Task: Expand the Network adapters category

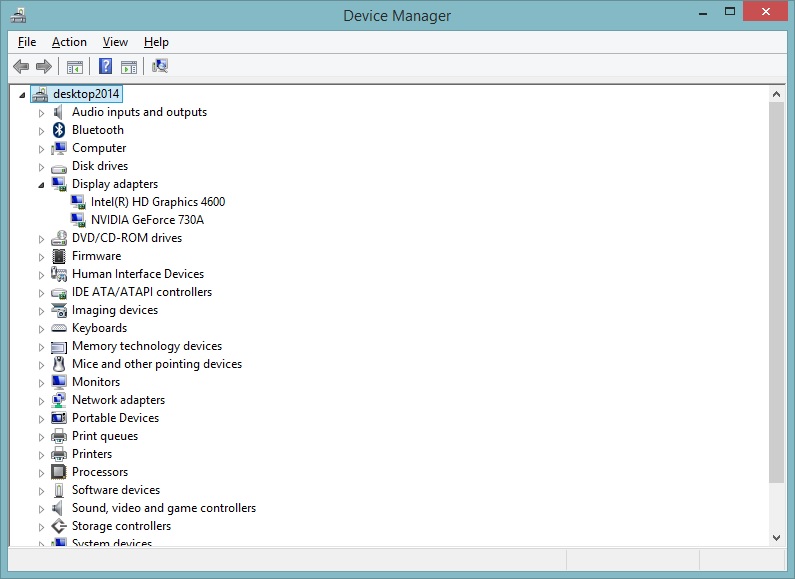Action: click(41, 400)
